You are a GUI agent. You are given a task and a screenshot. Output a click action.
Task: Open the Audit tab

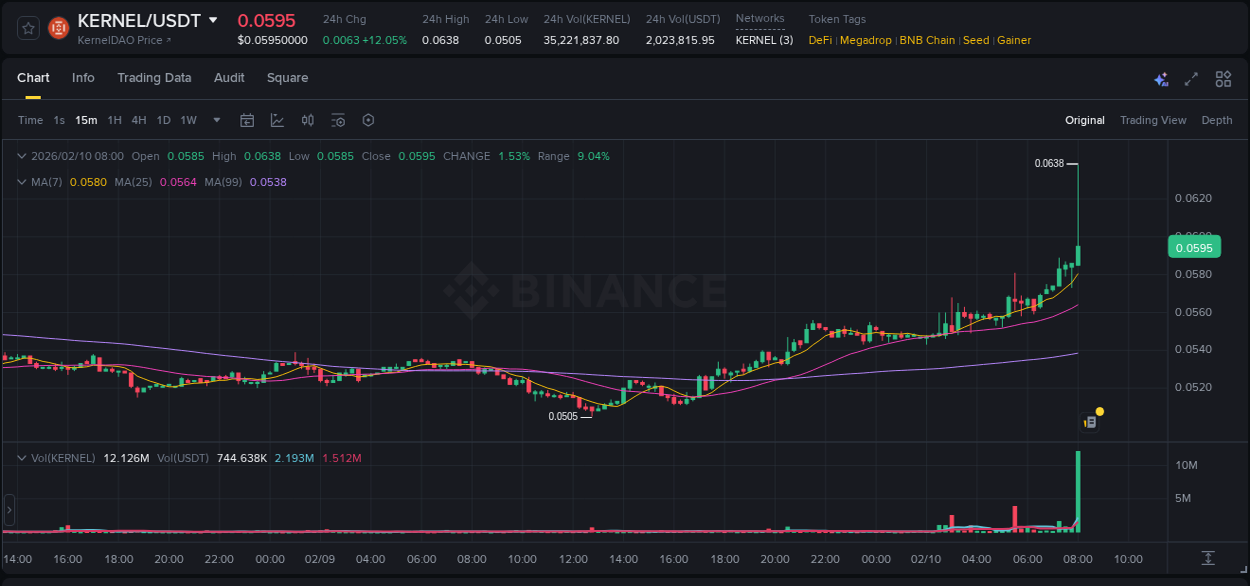click(x=229, y=77)
